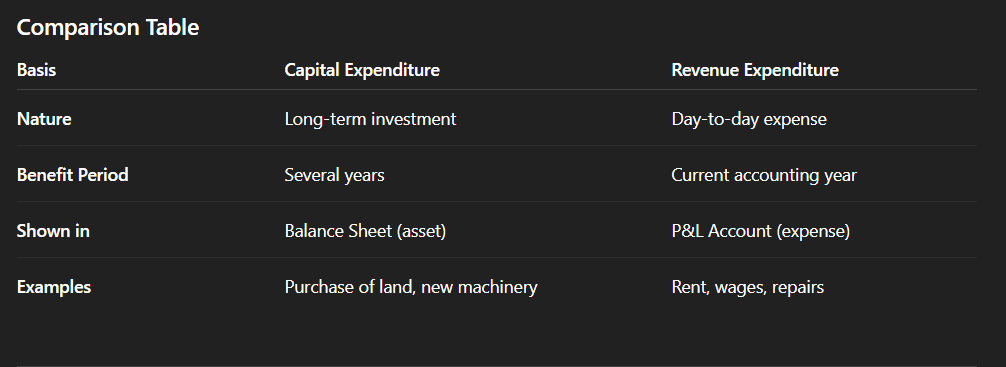Click Purchase of land, new machinery cell
The image size is (1006, 367).
tap(411, 287)
